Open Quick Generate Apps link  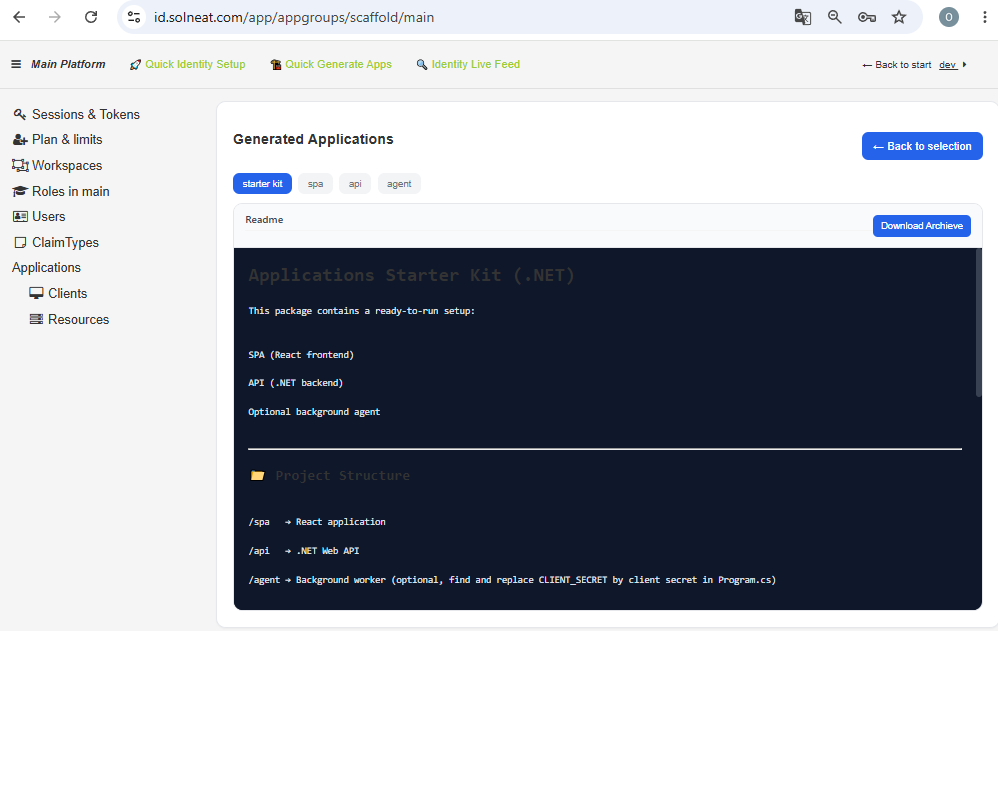[338, 64]
